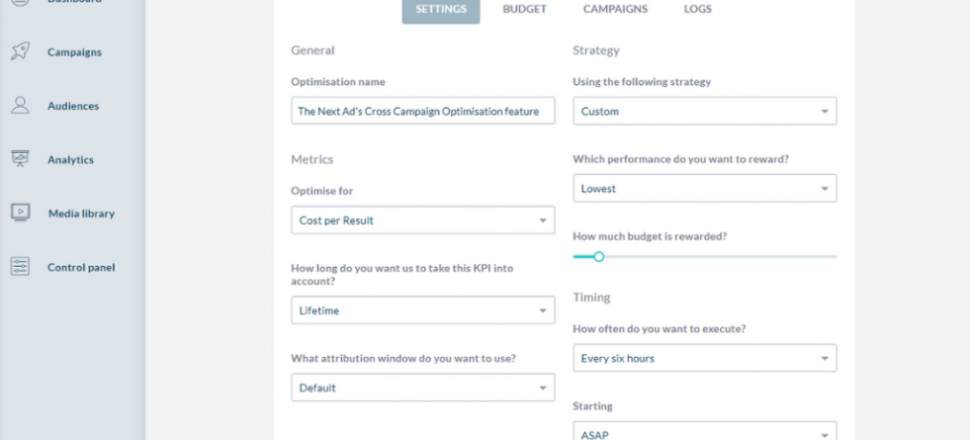The image size is (970, 440).
Task: Open the Default attribution window dropdown
Action: tap(423, 387)
